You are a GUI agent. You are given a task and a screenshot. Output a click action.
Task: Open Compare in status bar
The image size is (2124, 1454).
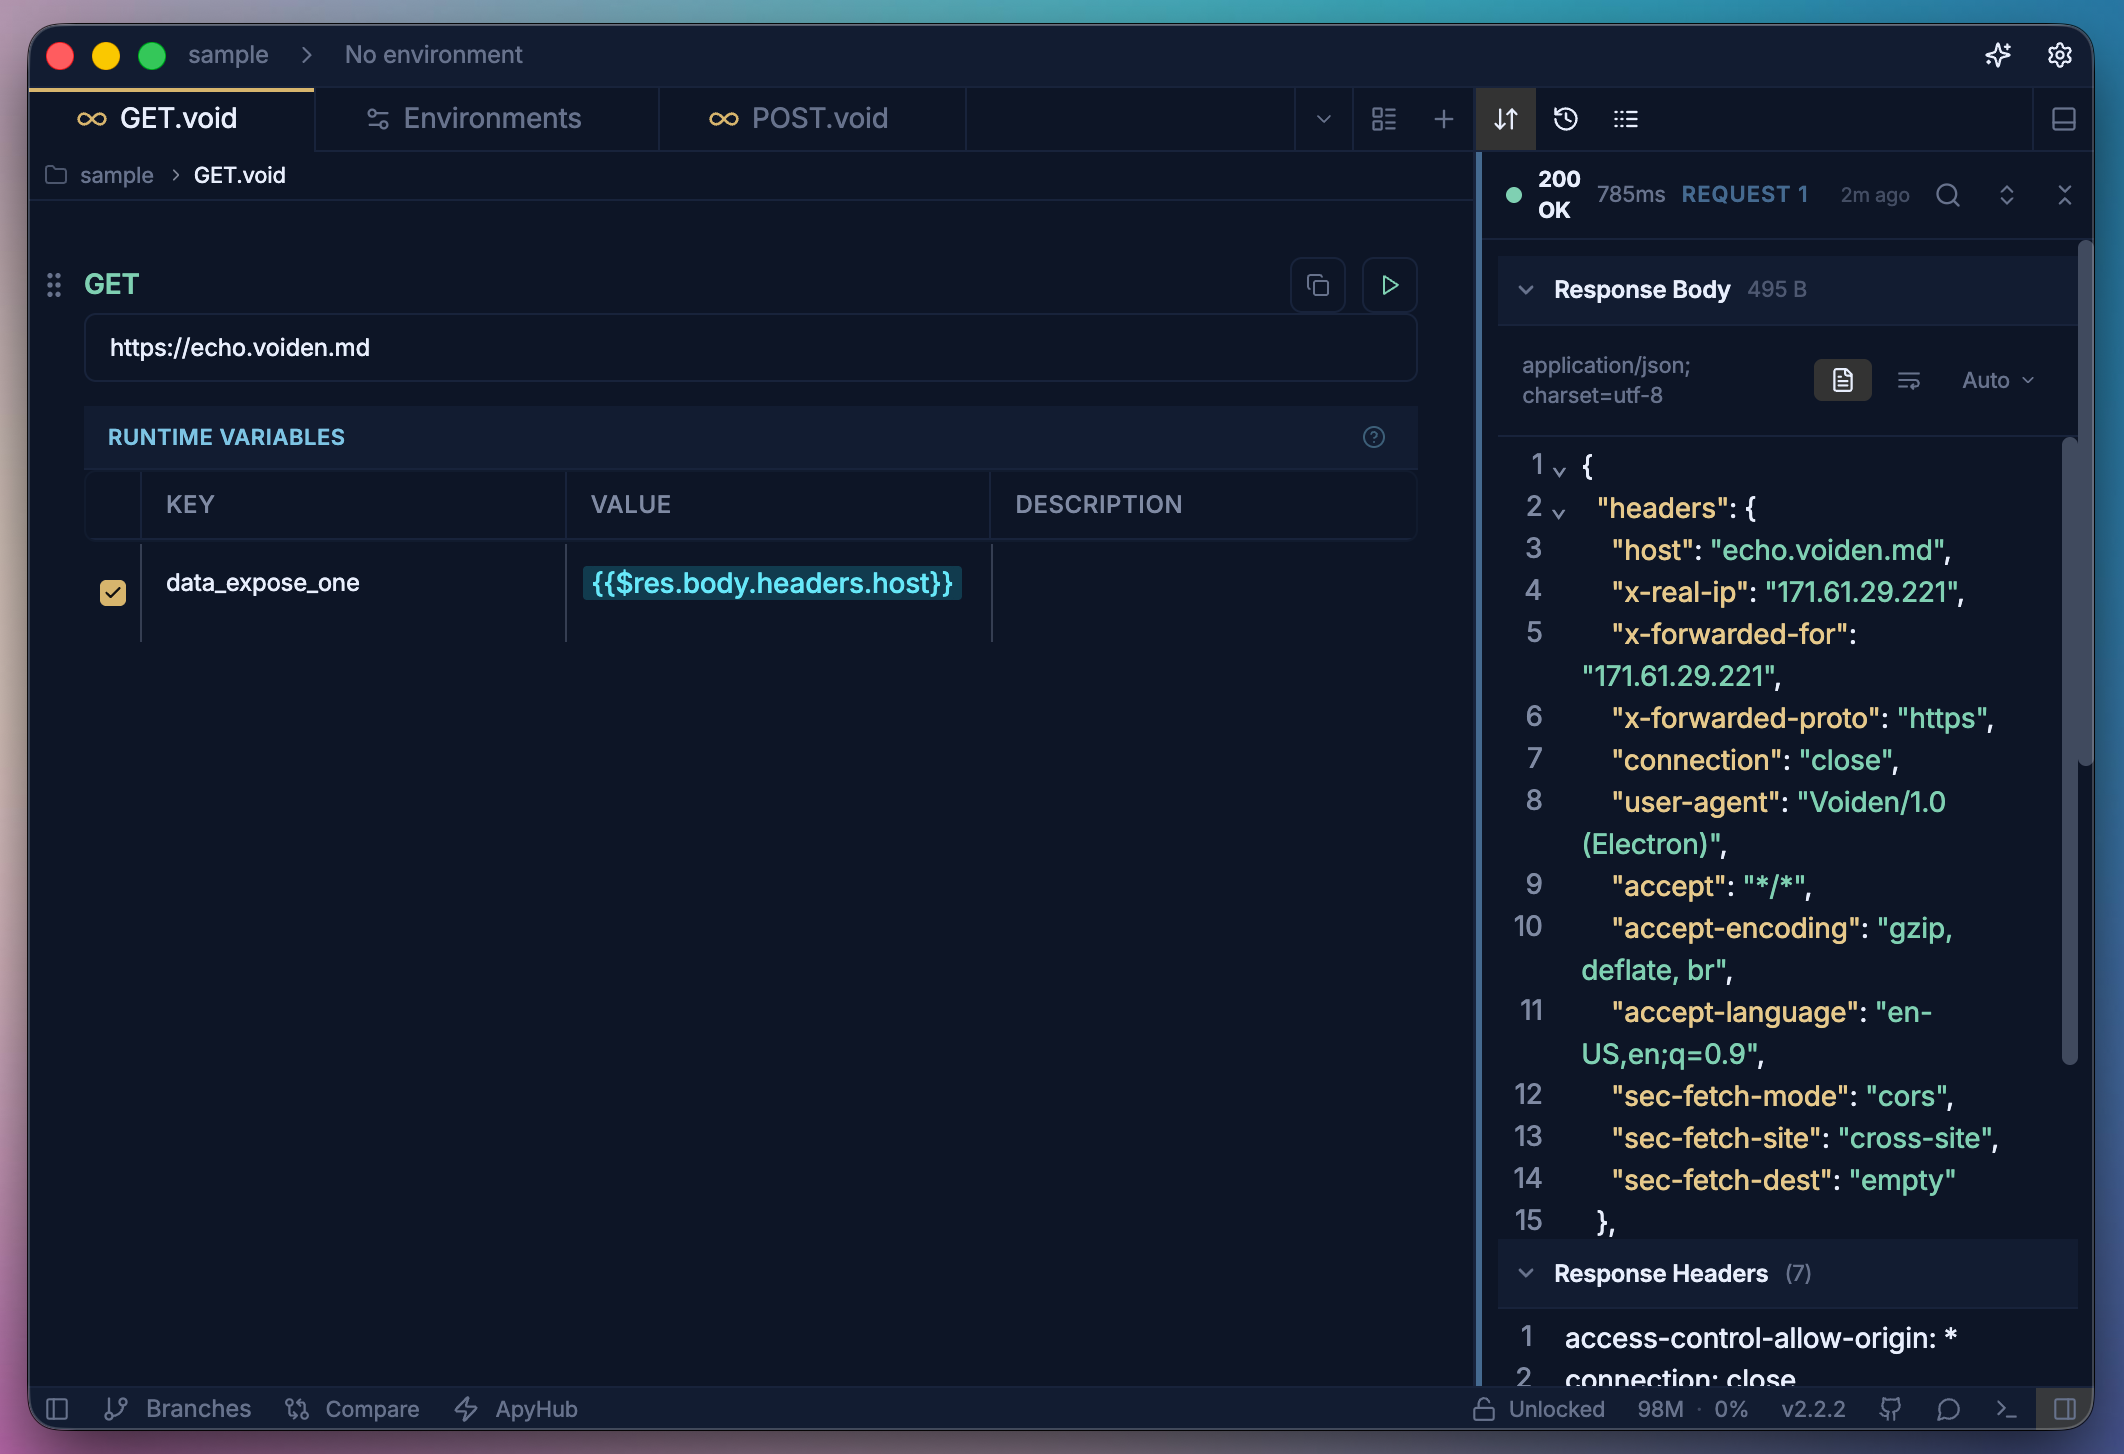point(352,1409)
